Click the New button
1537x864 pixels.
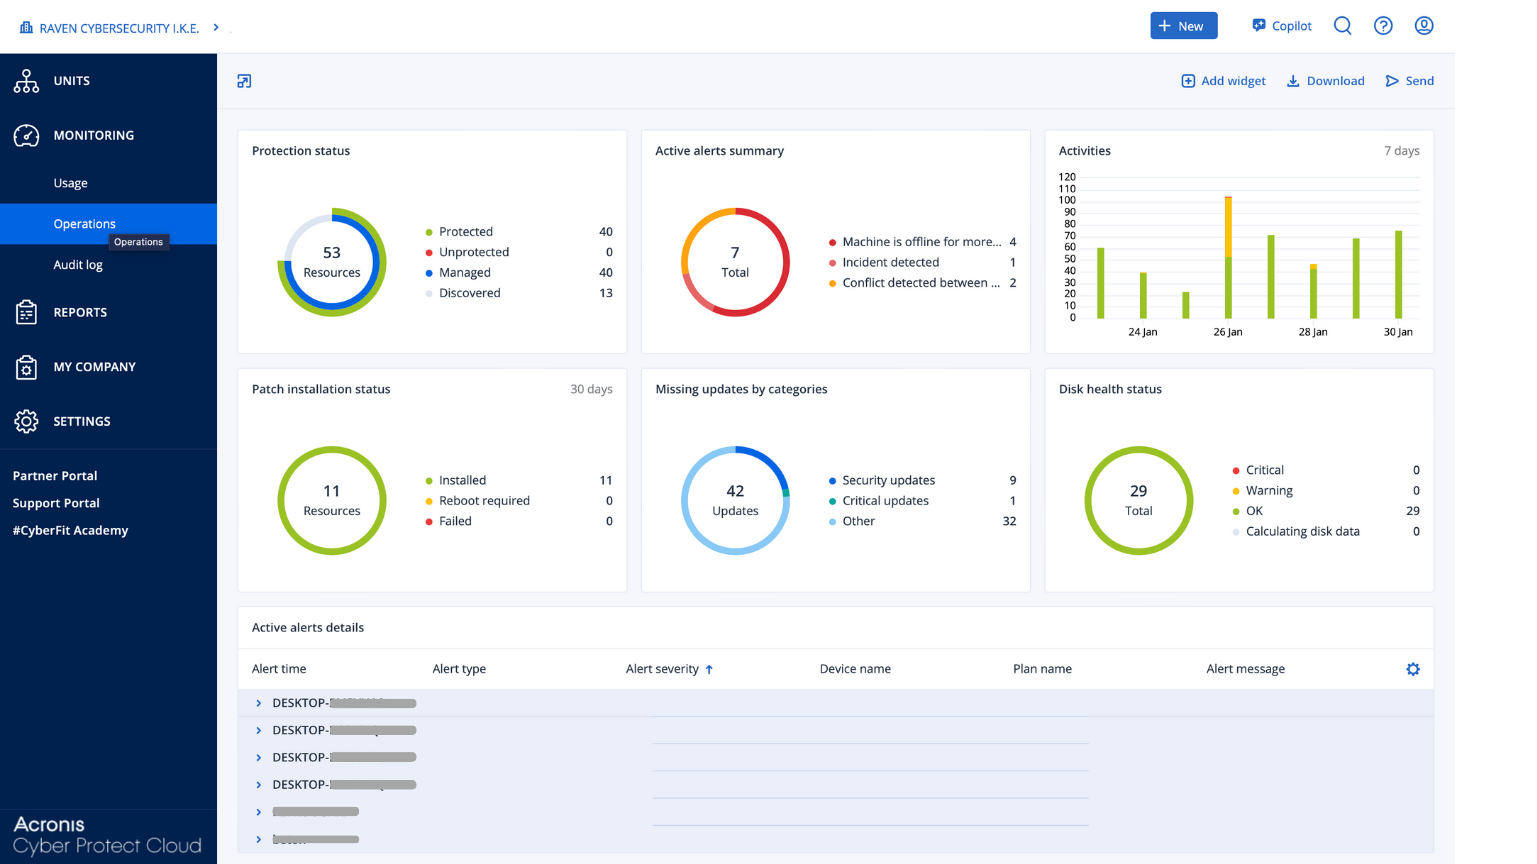coord(1183,26)
